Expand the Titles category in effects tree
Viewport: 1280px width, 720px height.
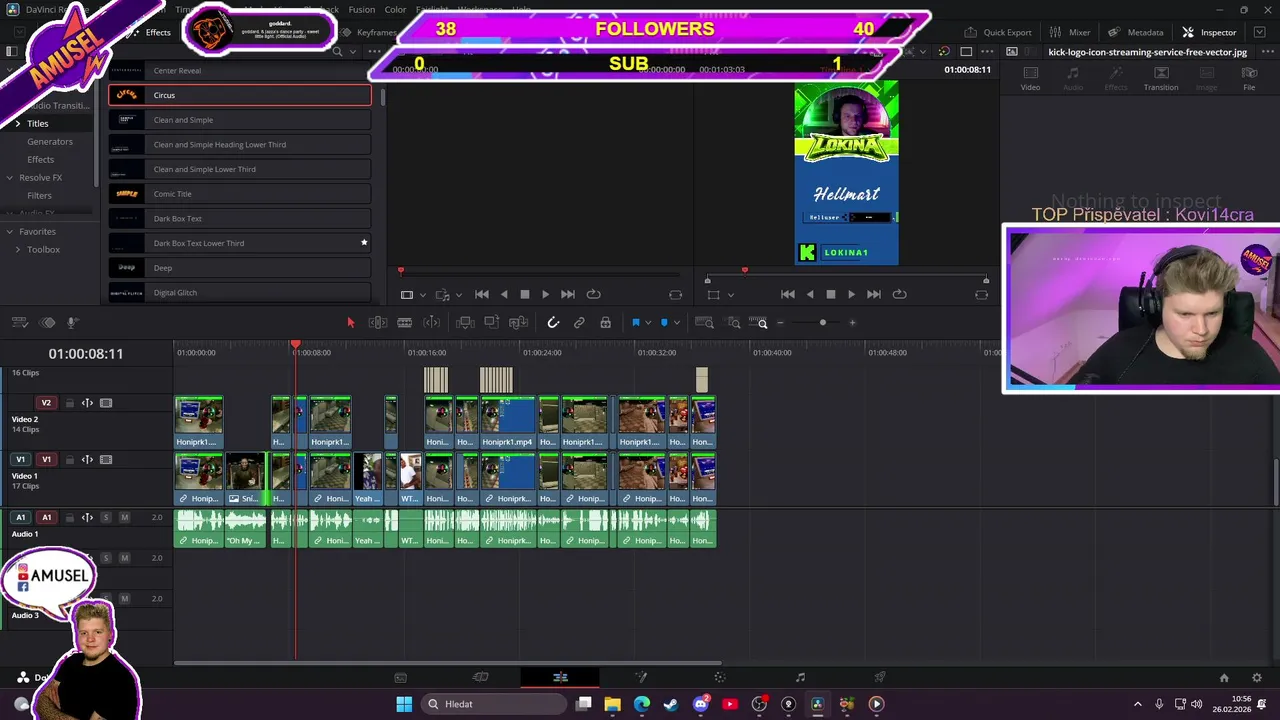click(17, 123)
